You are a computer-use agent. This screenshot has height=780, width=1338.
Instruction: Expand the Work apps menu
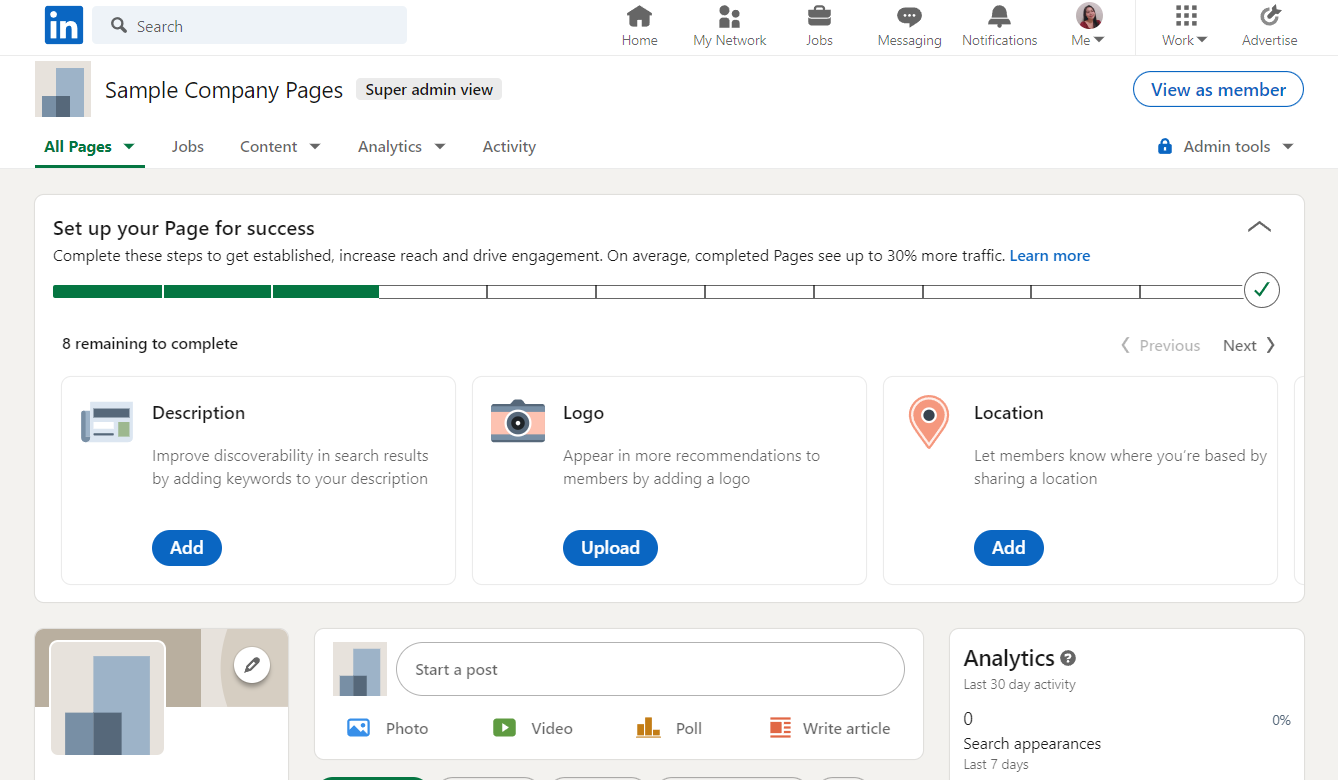[x=1185, y=26]
